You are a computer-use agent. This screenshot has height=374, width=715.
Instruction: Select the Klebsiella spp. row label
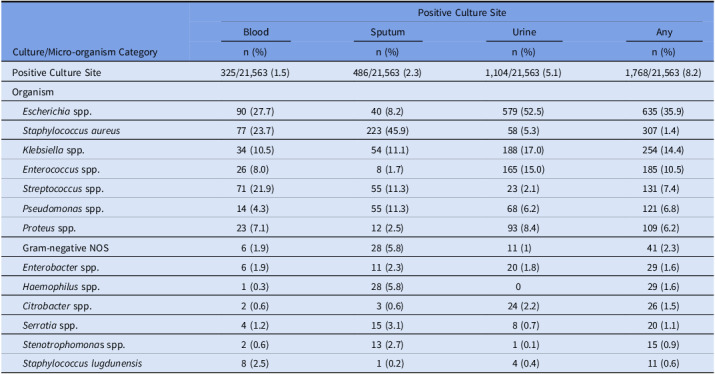[x=53, y=150]
